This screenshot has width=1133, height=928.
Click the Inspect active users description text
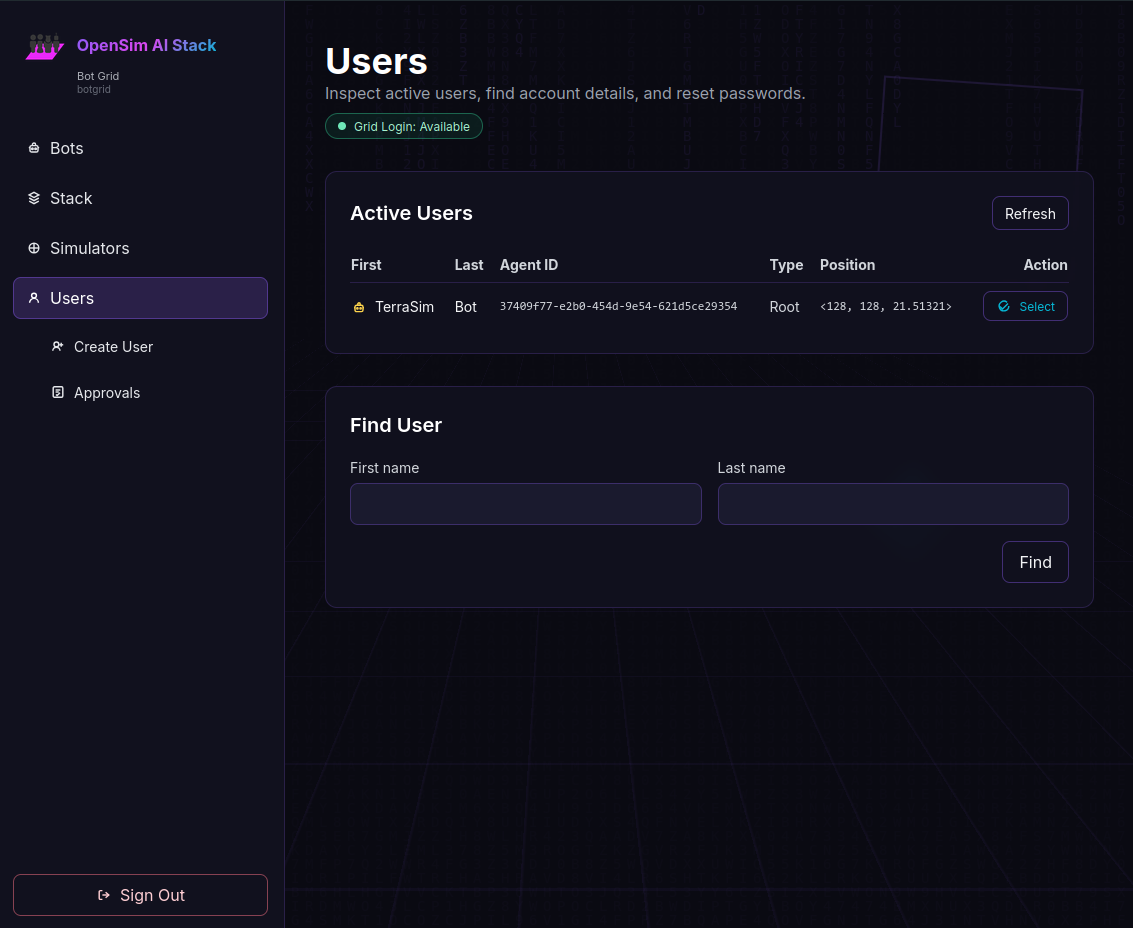(565, 93)
